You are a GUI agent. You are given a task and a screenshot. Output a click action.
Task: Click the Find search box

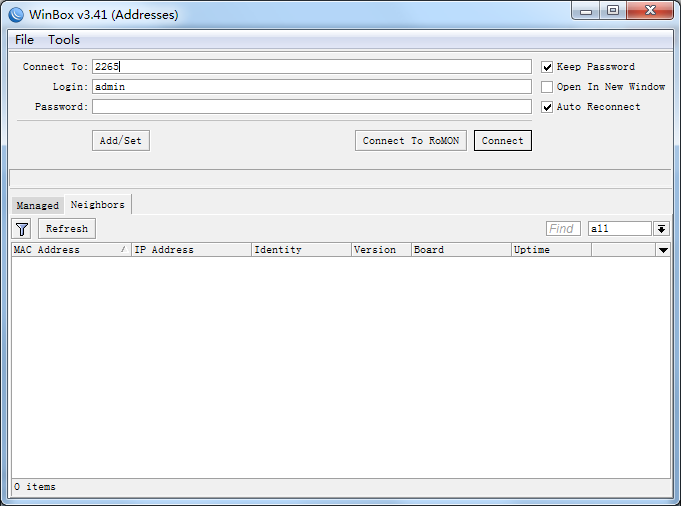coord(563,229)
